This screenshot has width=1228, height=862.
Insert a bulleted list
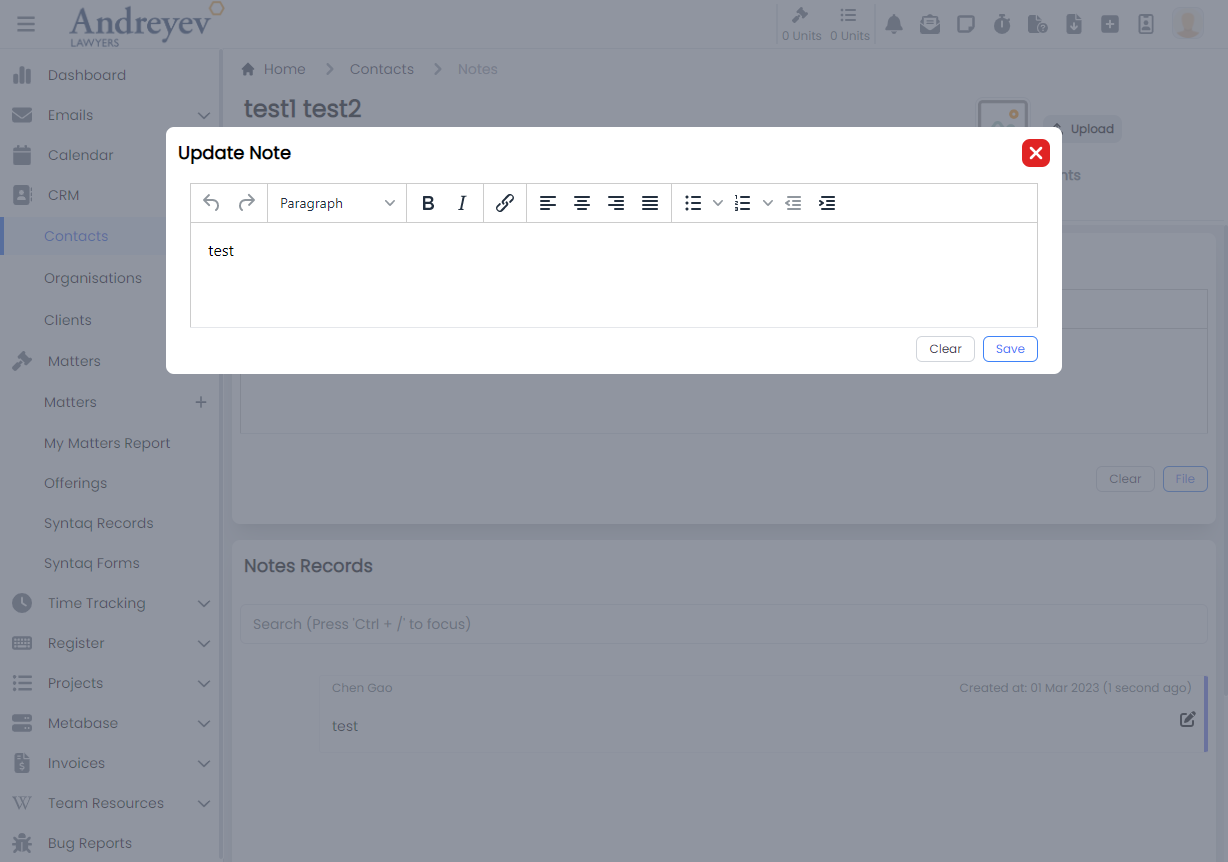click(x=693, y=203)
